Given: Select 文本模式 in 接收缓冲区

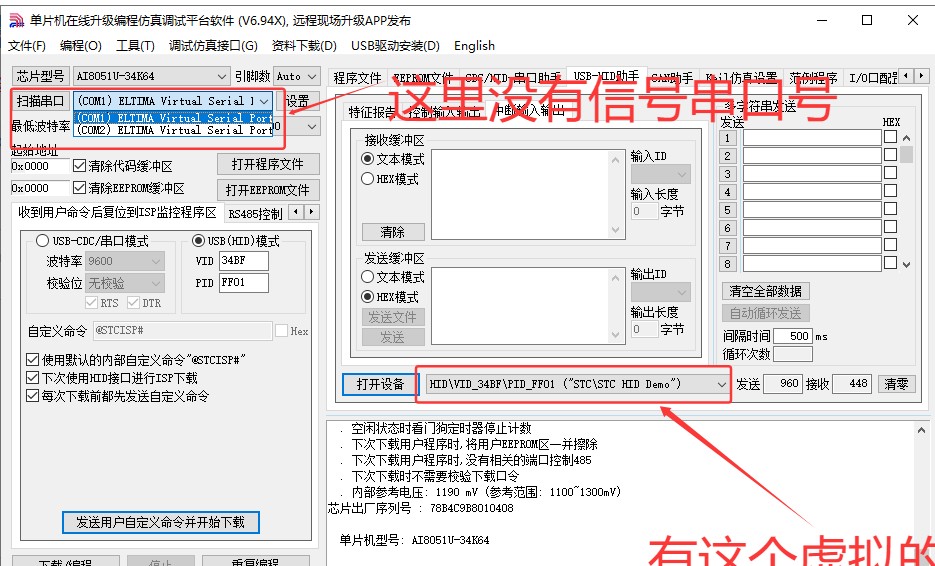Looking at the screenshot, I should (368, 159).
